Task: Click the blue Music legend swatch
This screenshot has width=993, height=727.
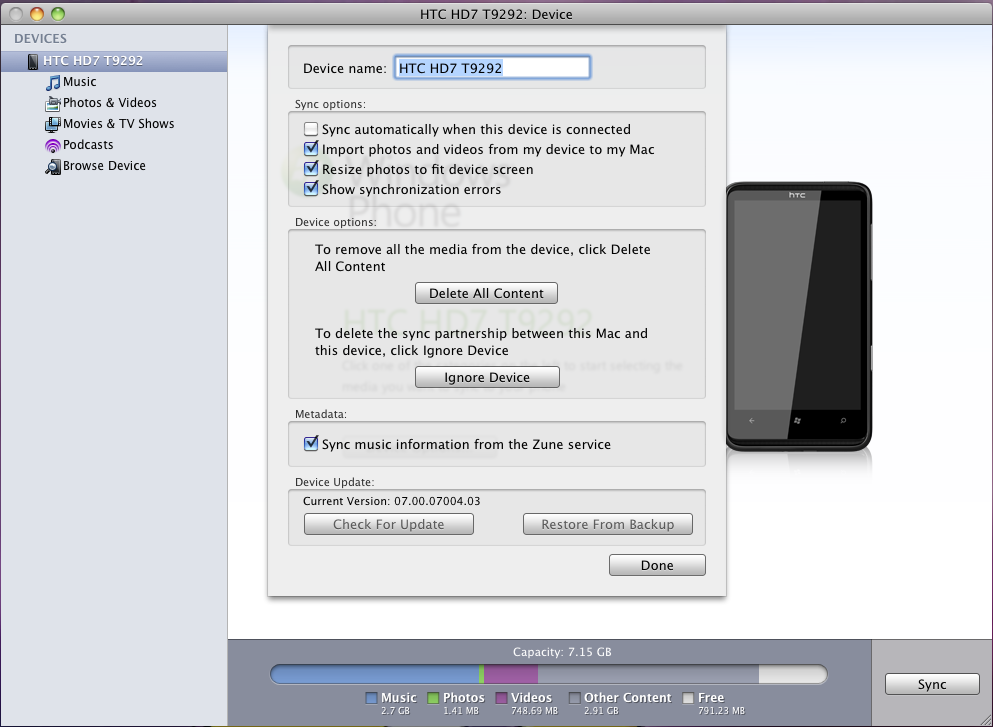Action: [372, 699]
